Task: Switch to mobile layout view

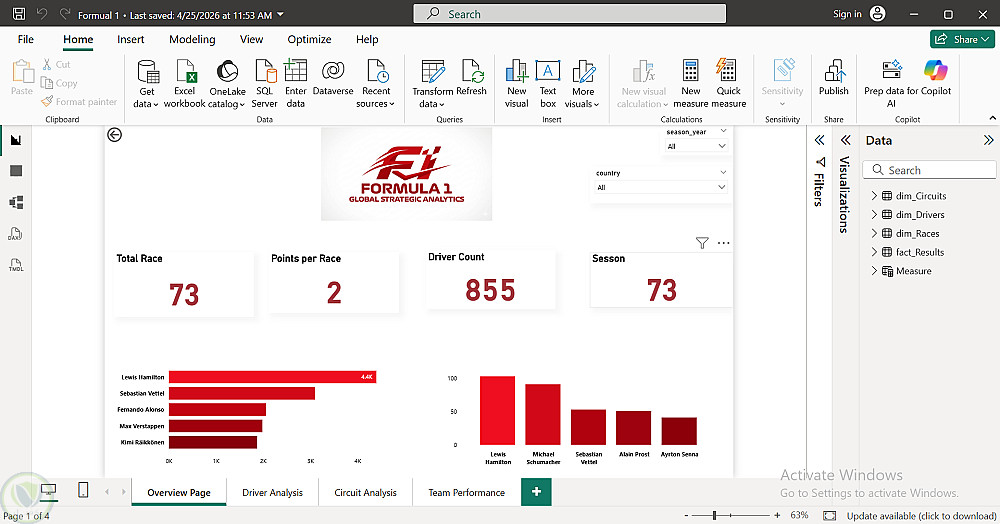Action: click(x=83, y=490)
